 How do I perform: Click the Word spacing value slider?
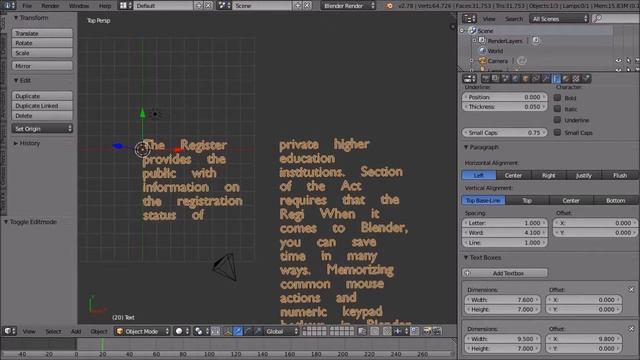(505, 233)
